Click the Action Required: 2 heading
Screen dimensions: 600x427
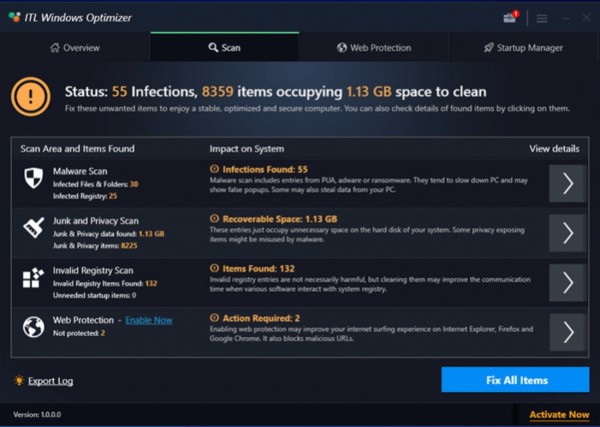pos(261,318)
